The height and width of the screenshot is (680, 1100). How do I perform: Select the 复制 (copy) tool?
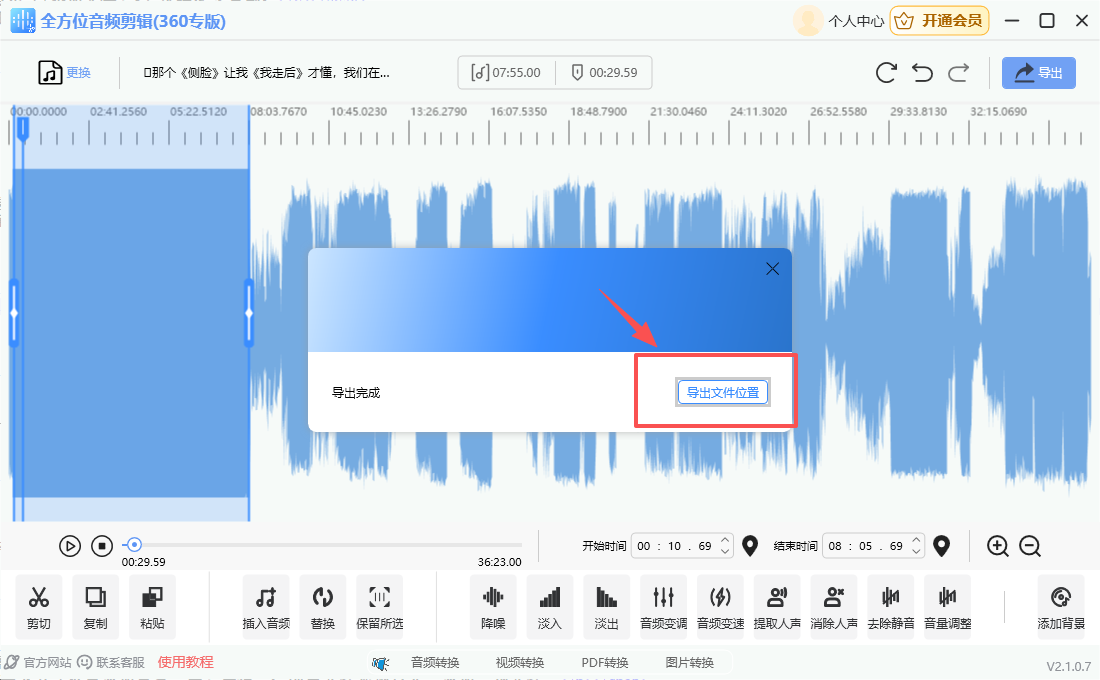(95, 607)
